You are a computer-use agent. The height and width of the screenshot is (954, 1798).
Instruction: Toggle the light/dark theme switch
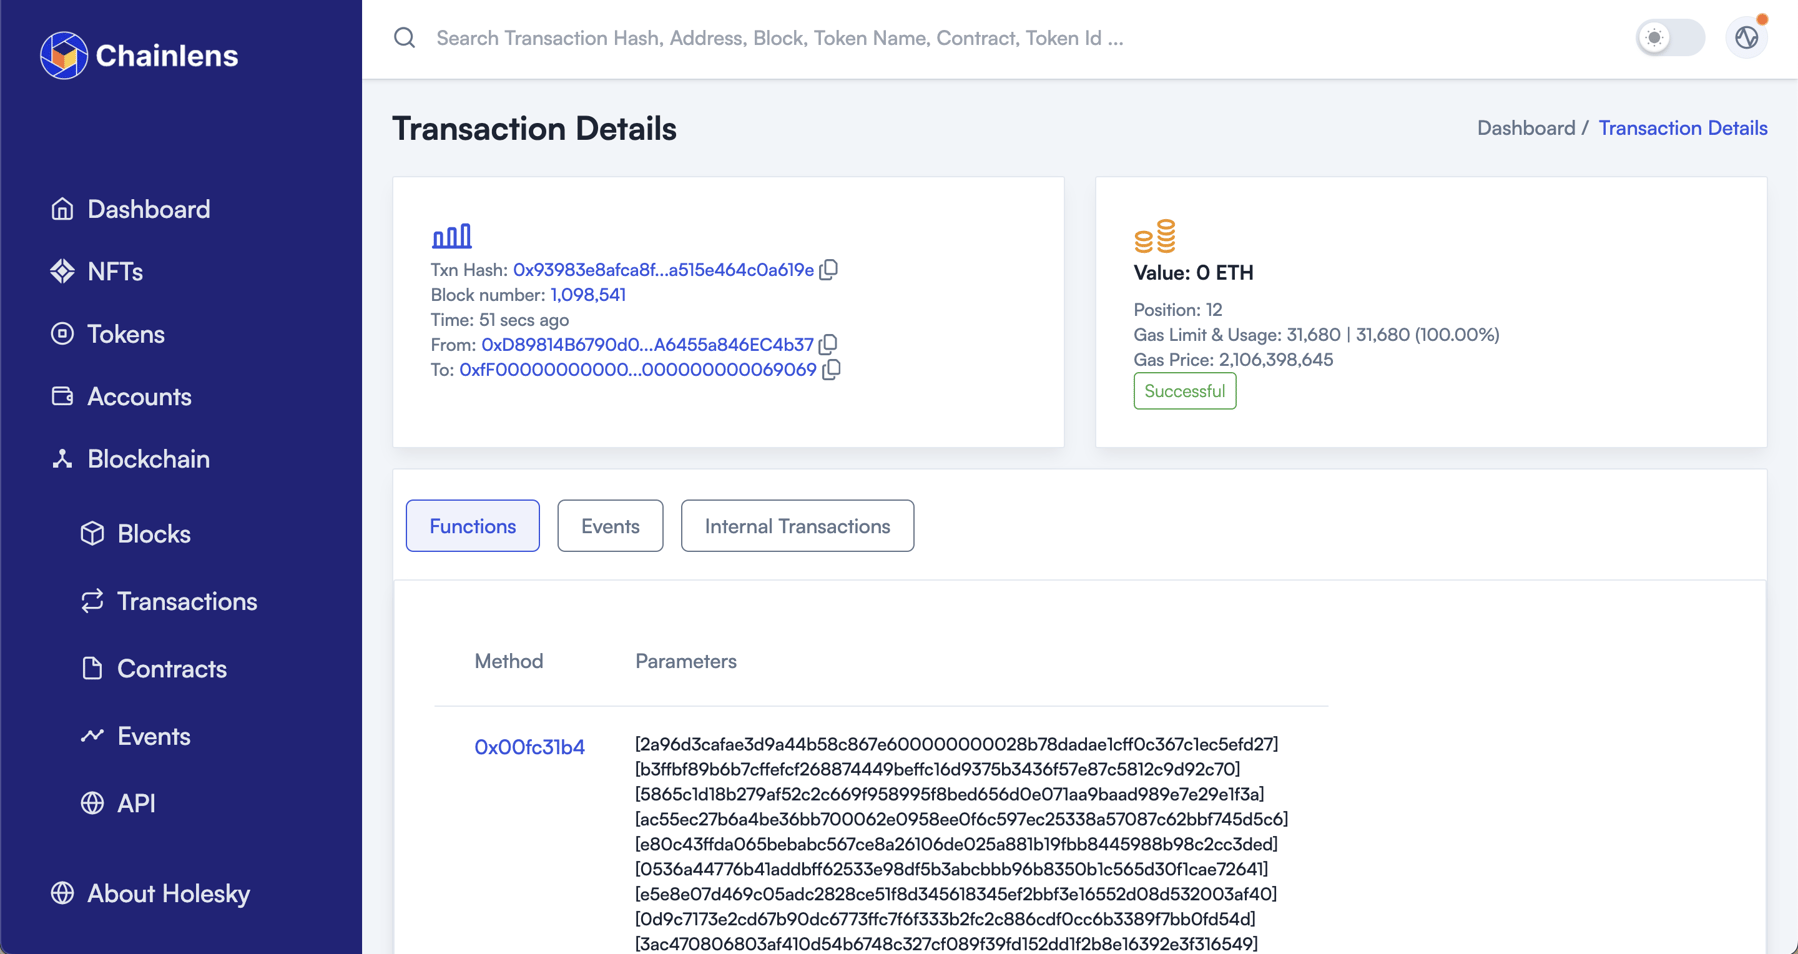(1669, 38)
